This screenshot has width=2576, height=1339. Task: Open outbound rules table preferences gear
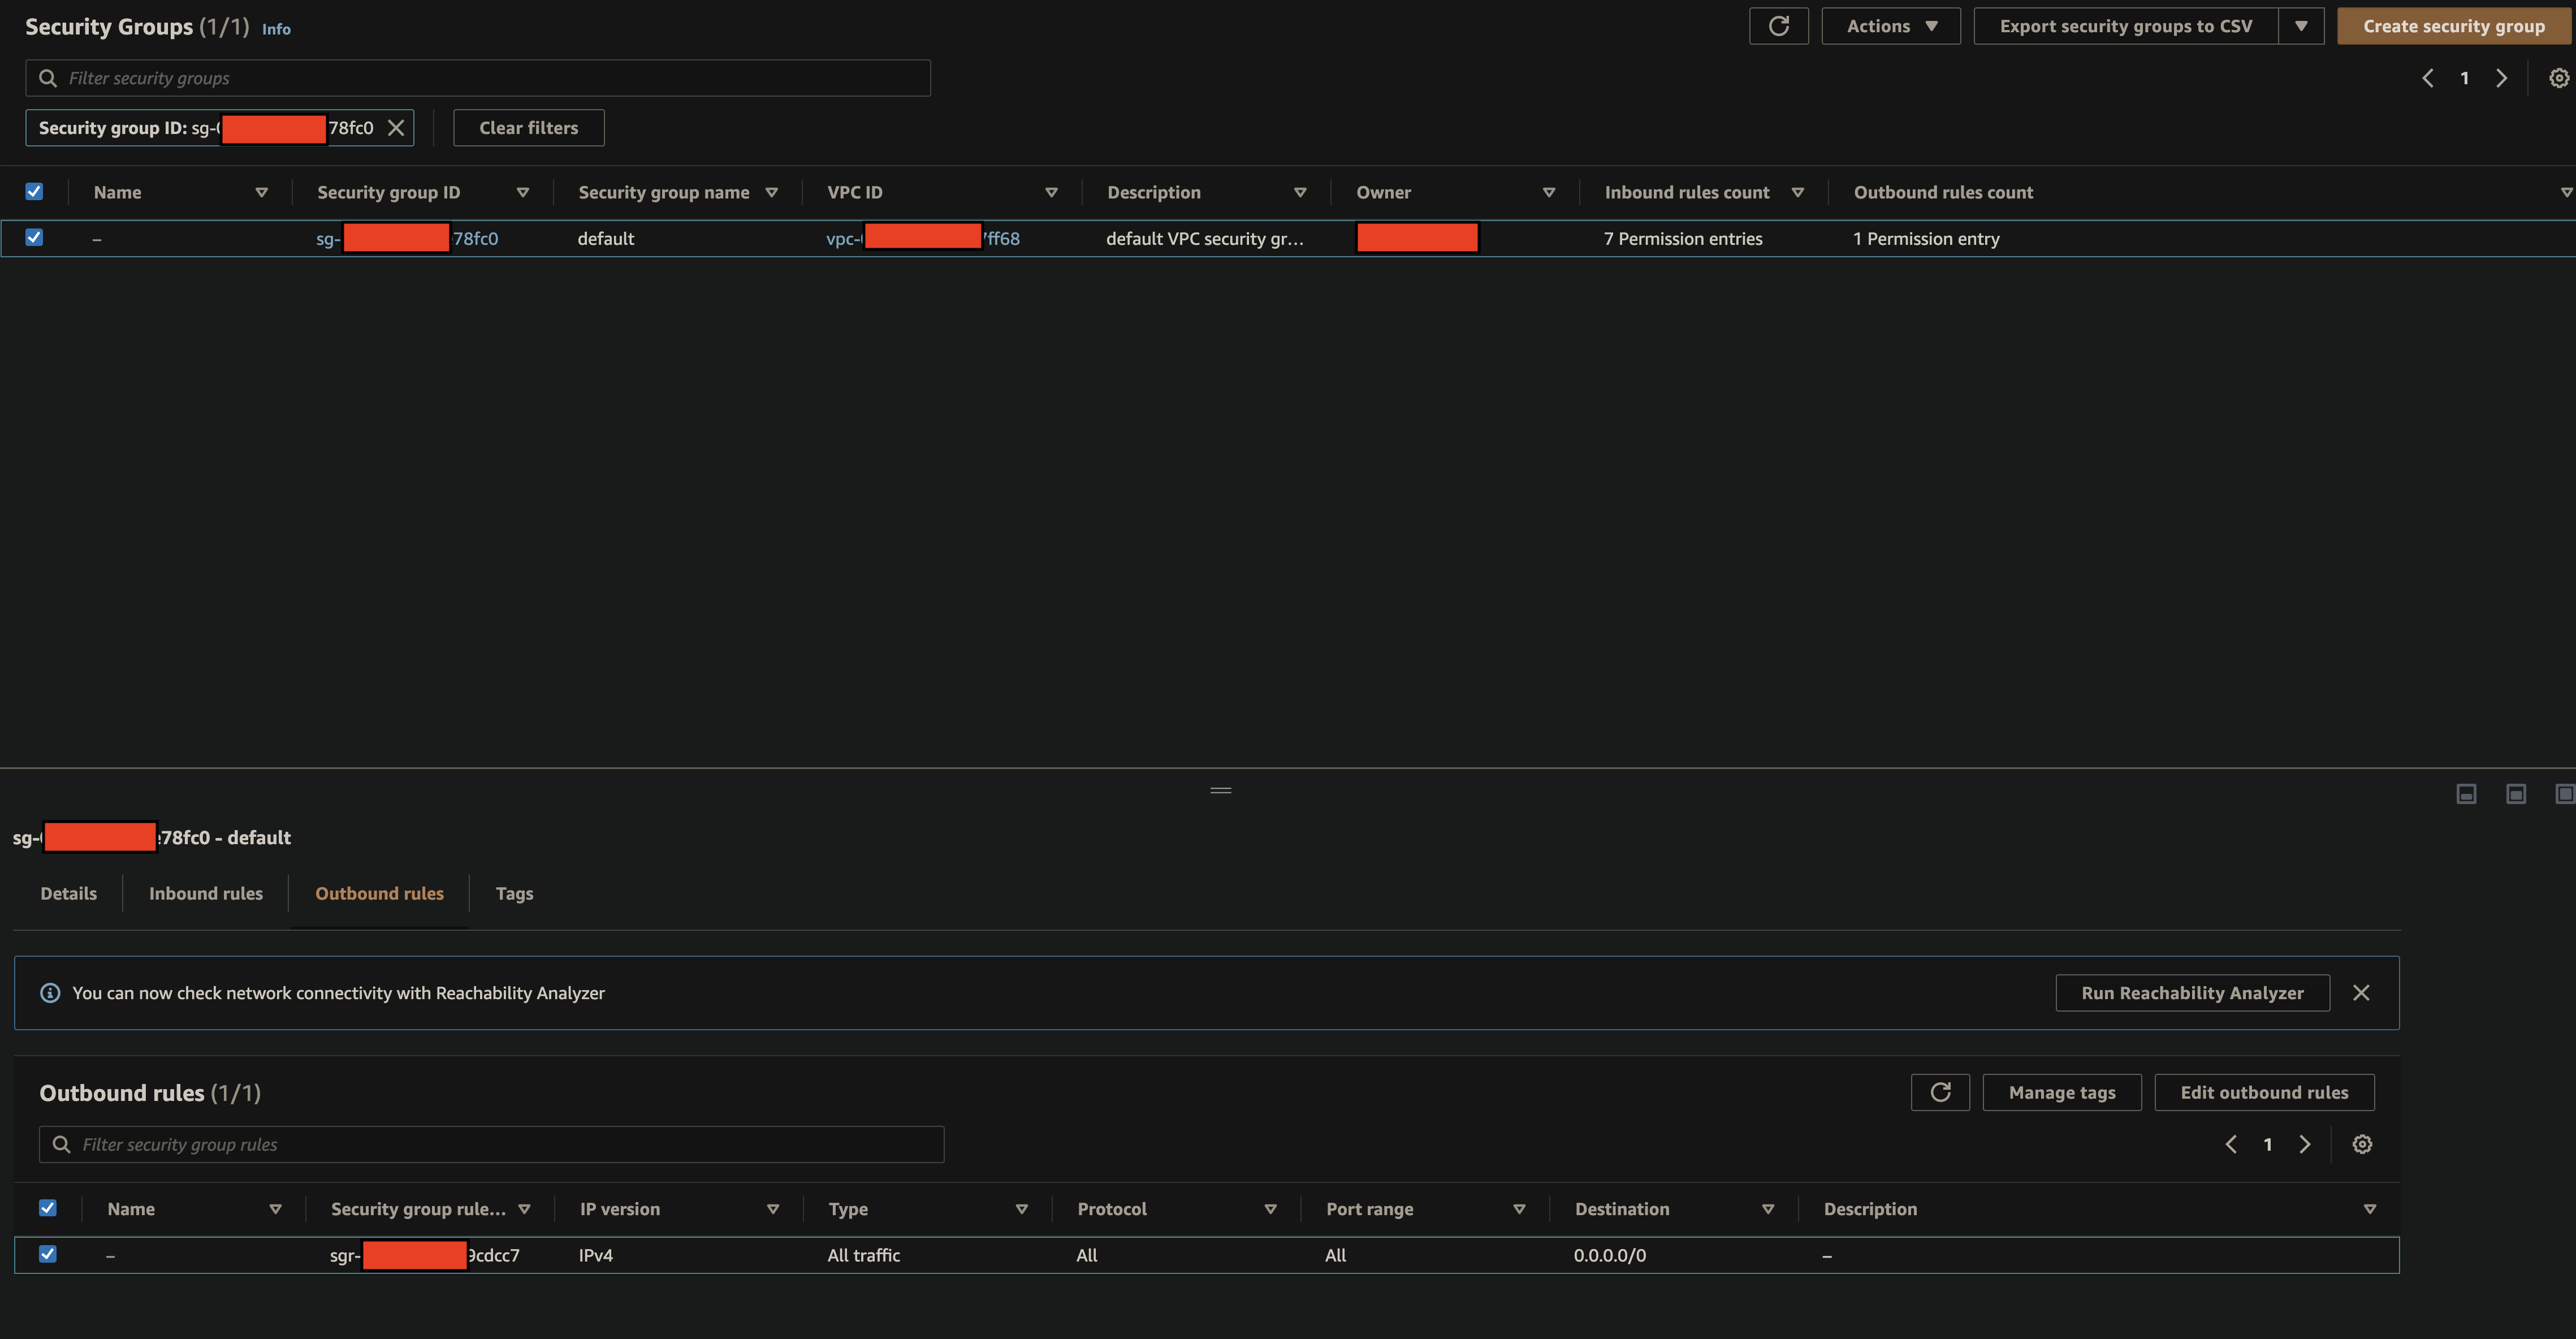(2362, 1144)
